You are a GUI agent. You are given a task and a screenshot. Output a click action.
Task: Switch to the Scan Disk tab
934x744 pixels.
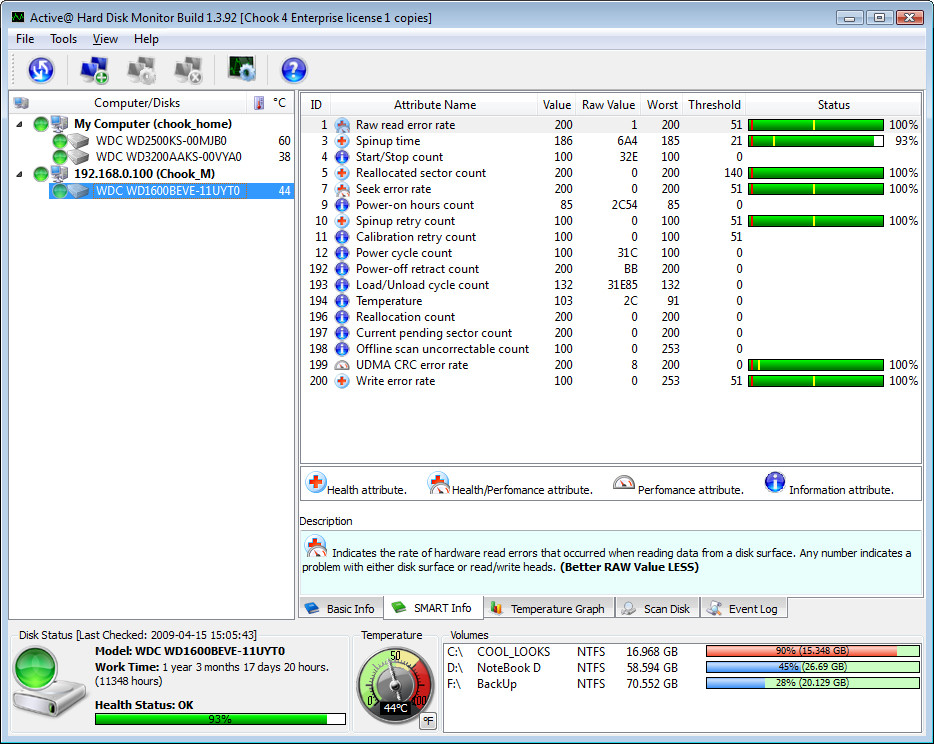click(x=656, y=609)
